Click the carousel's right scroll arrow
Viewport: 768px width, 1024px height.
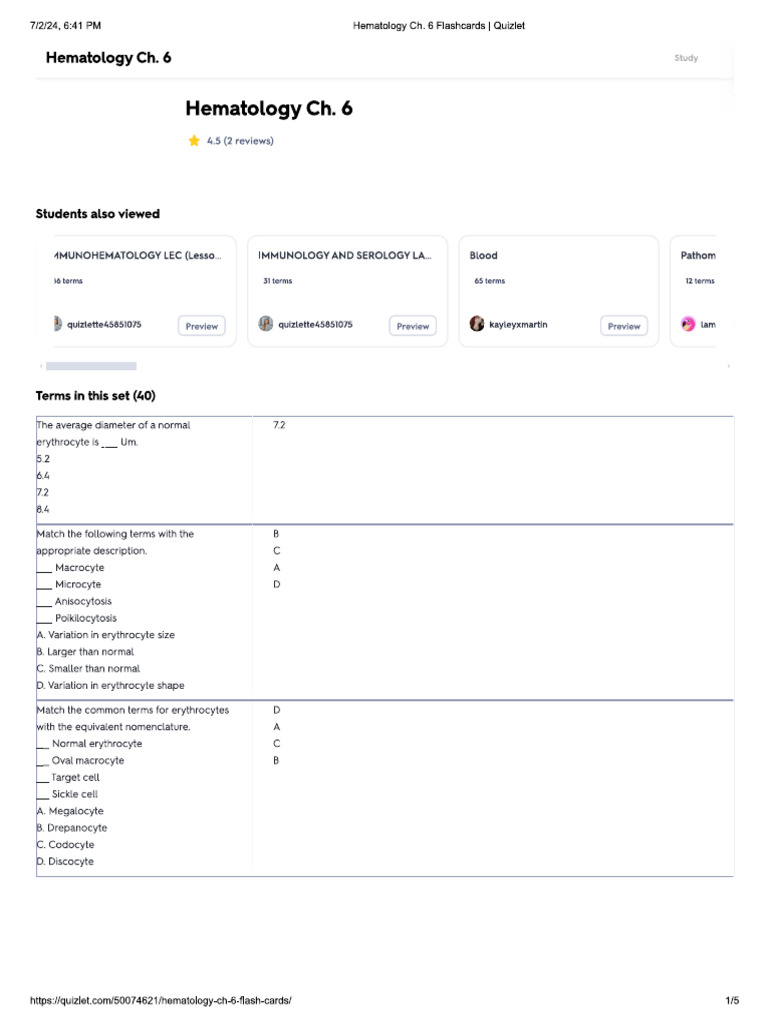pos(728,367)
